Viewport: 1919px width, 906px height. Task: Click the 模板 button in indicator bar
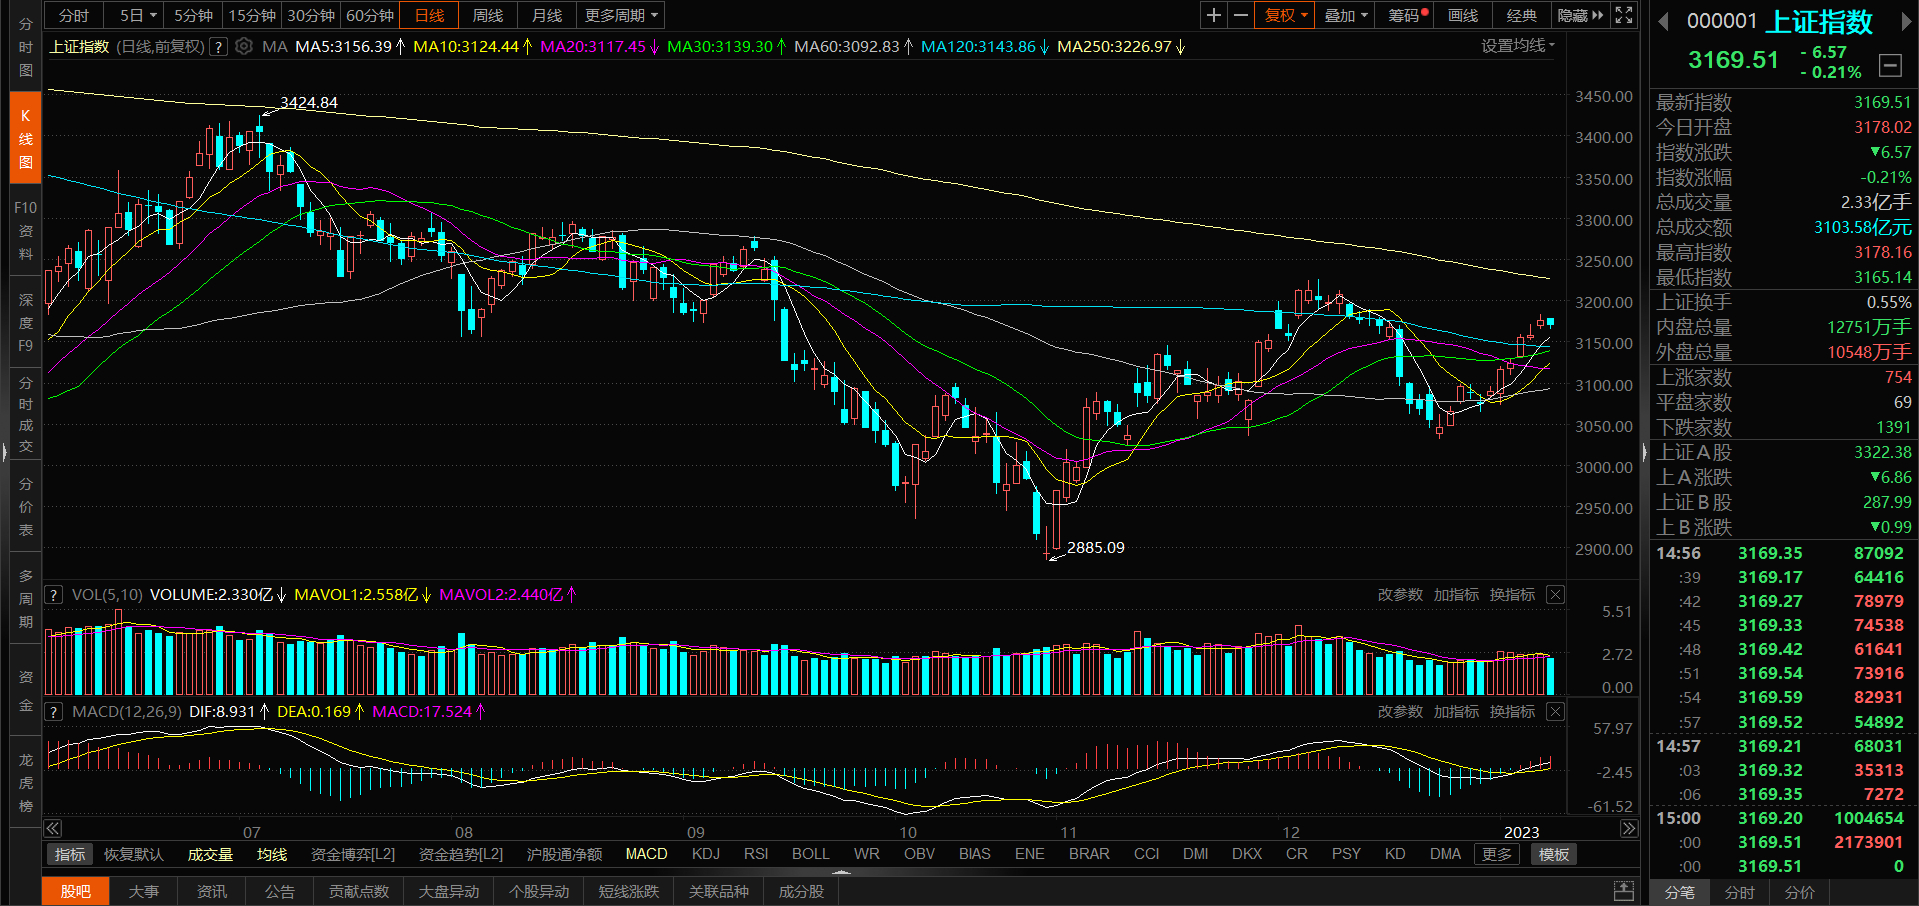pos(1553,854)
